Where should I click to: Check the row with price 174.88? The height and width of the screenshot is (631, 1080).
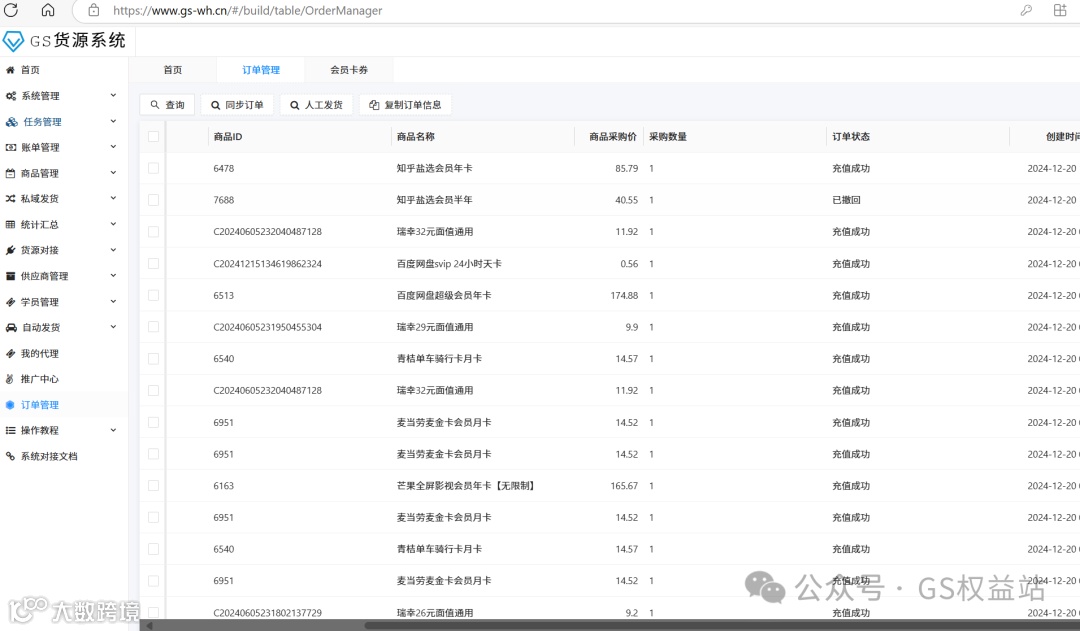(153, 296)
